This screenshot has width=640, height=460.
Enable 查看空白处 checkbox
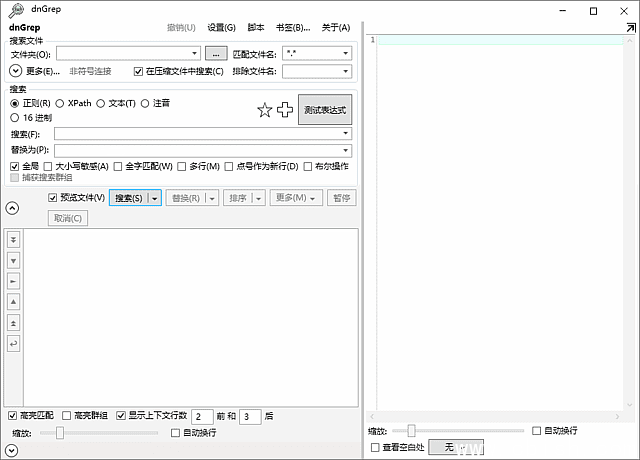[375, 447]
